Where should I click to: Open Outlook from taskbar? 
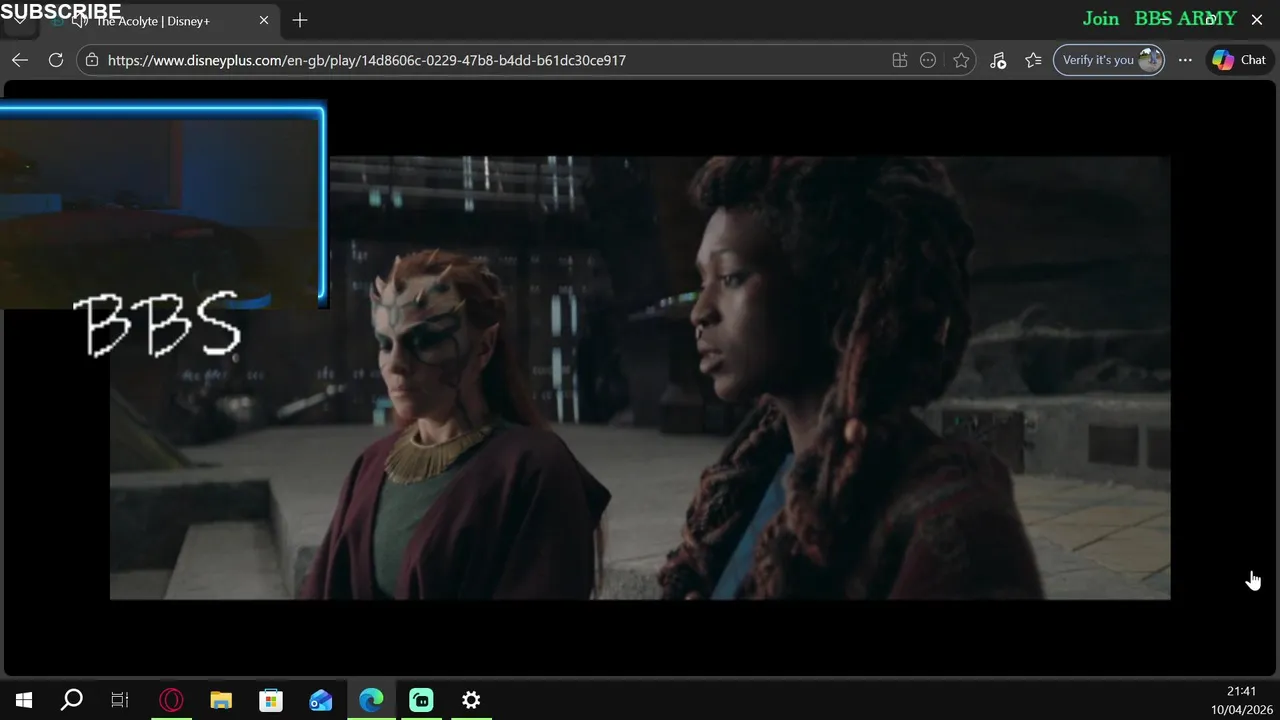321,700
